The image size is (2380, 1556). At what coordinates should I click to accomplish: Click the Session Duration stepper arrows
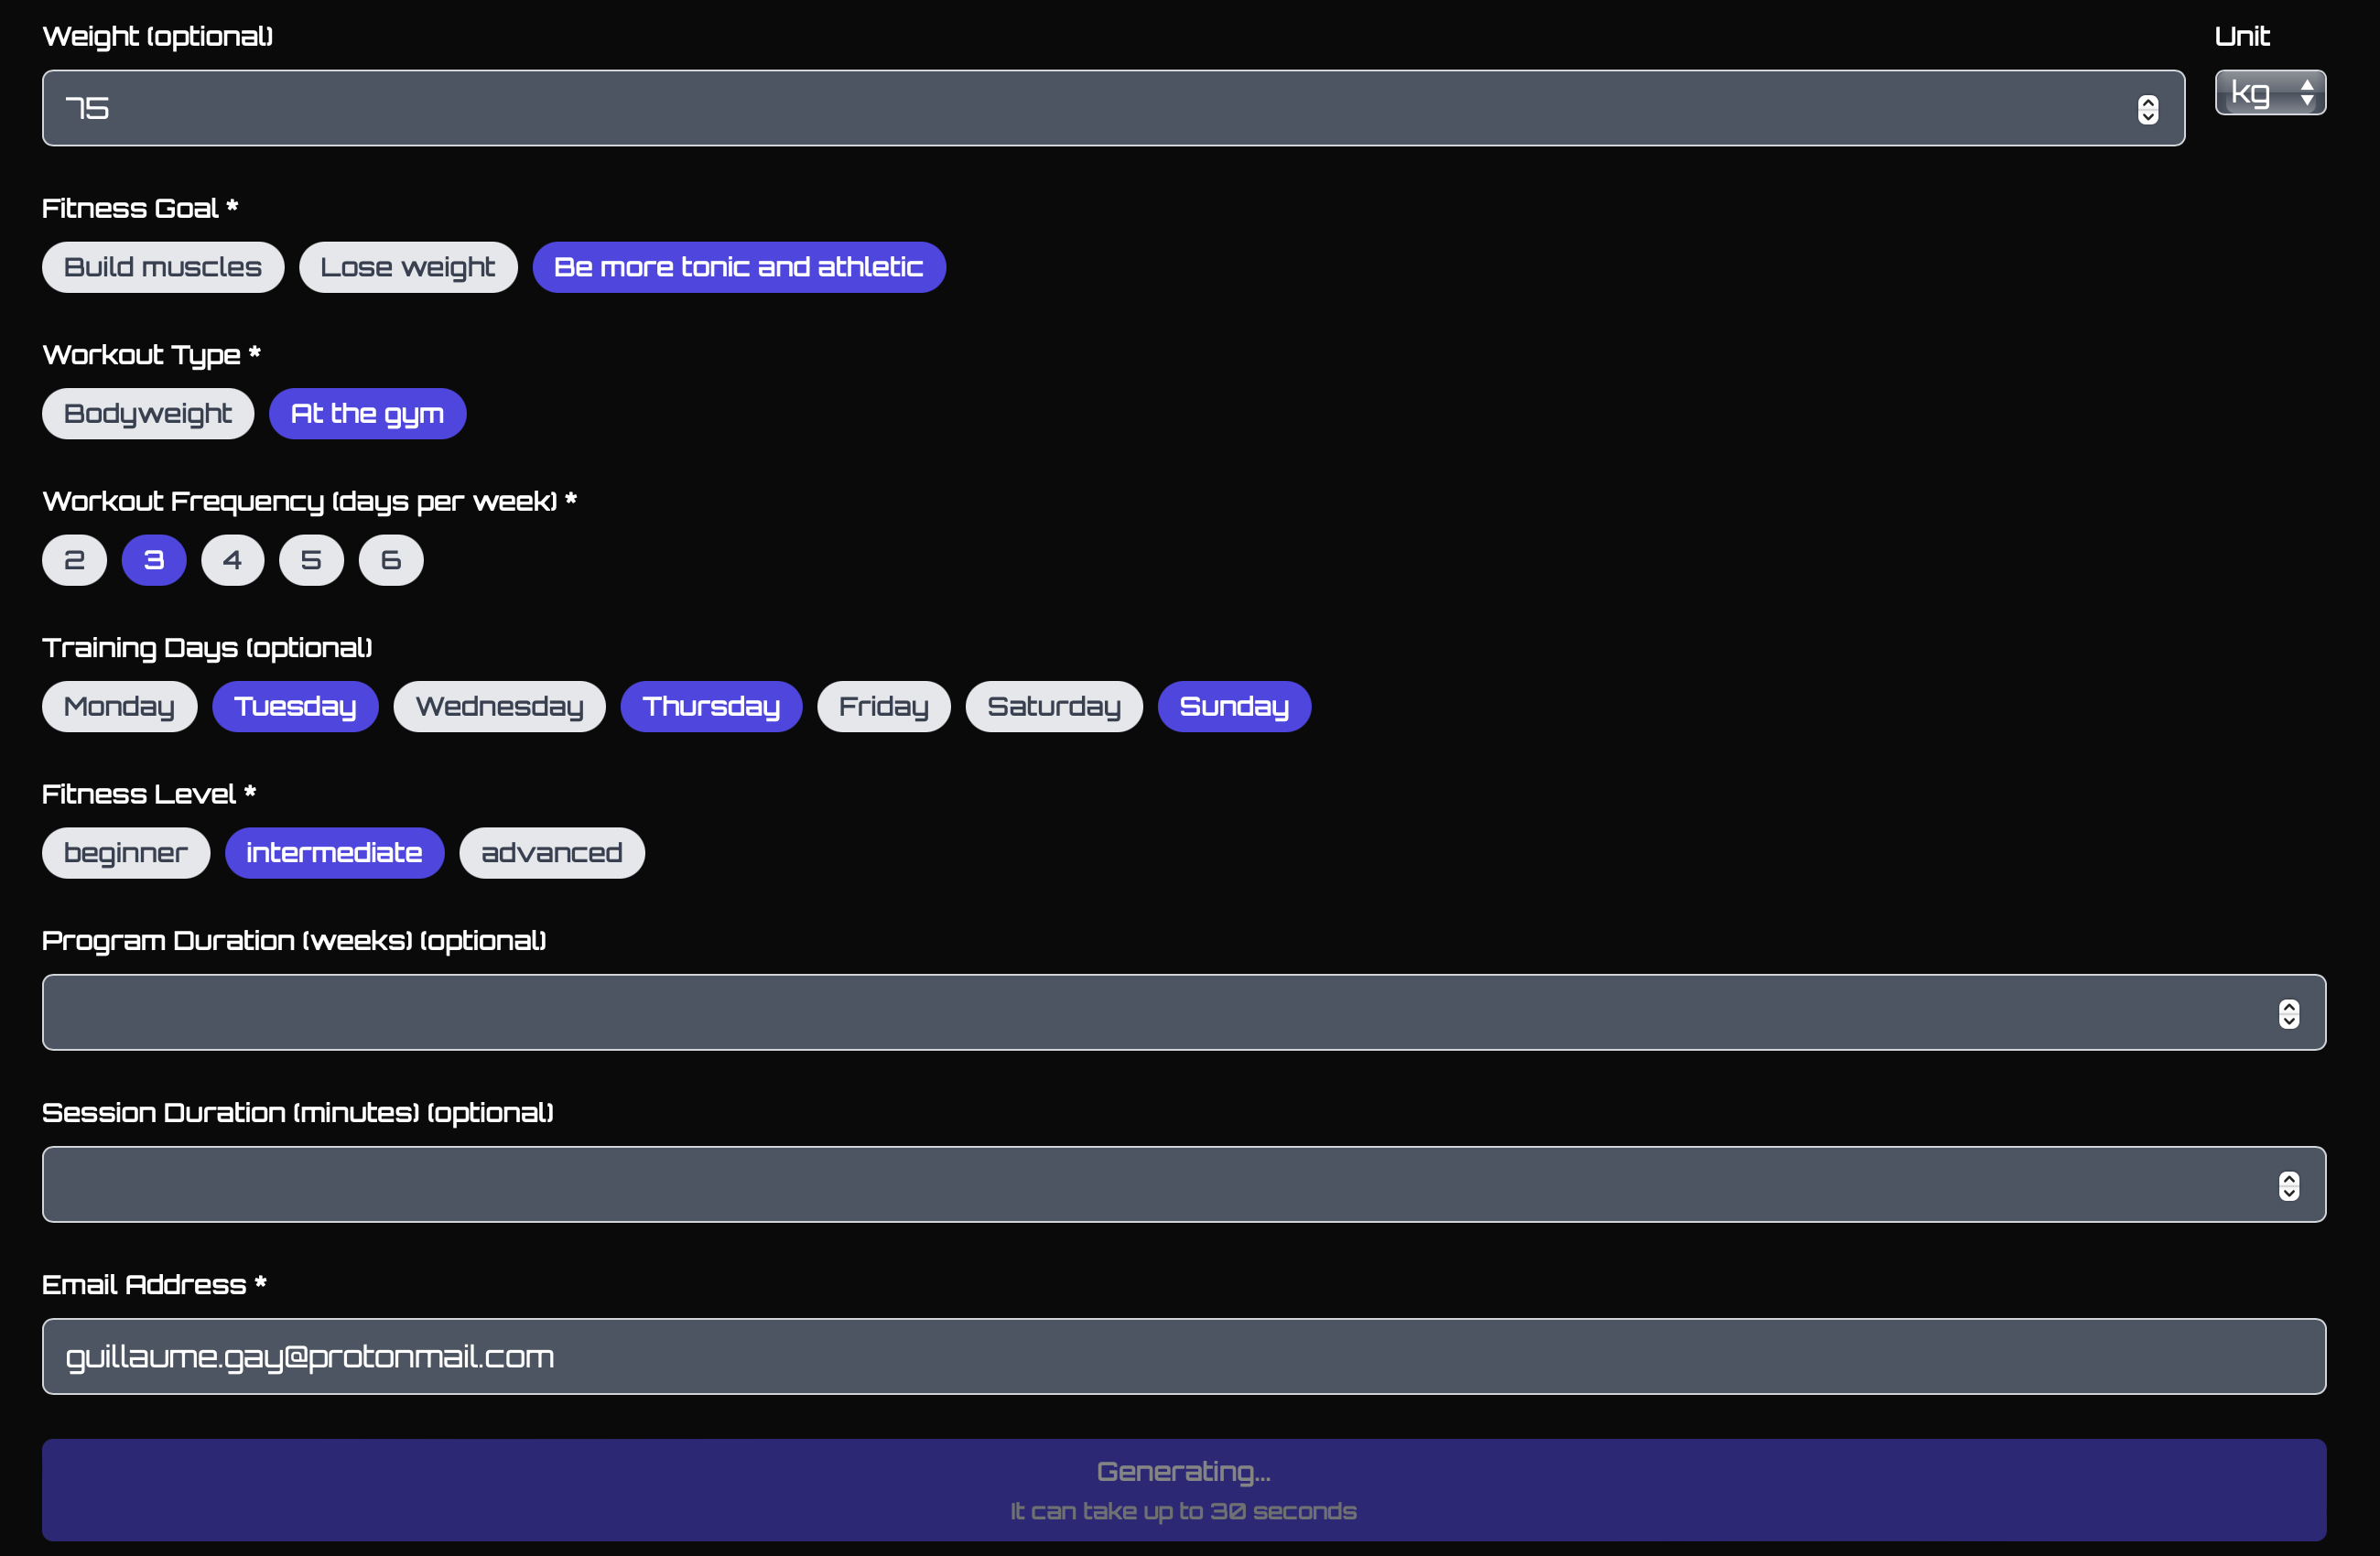pos(2288,1185)
